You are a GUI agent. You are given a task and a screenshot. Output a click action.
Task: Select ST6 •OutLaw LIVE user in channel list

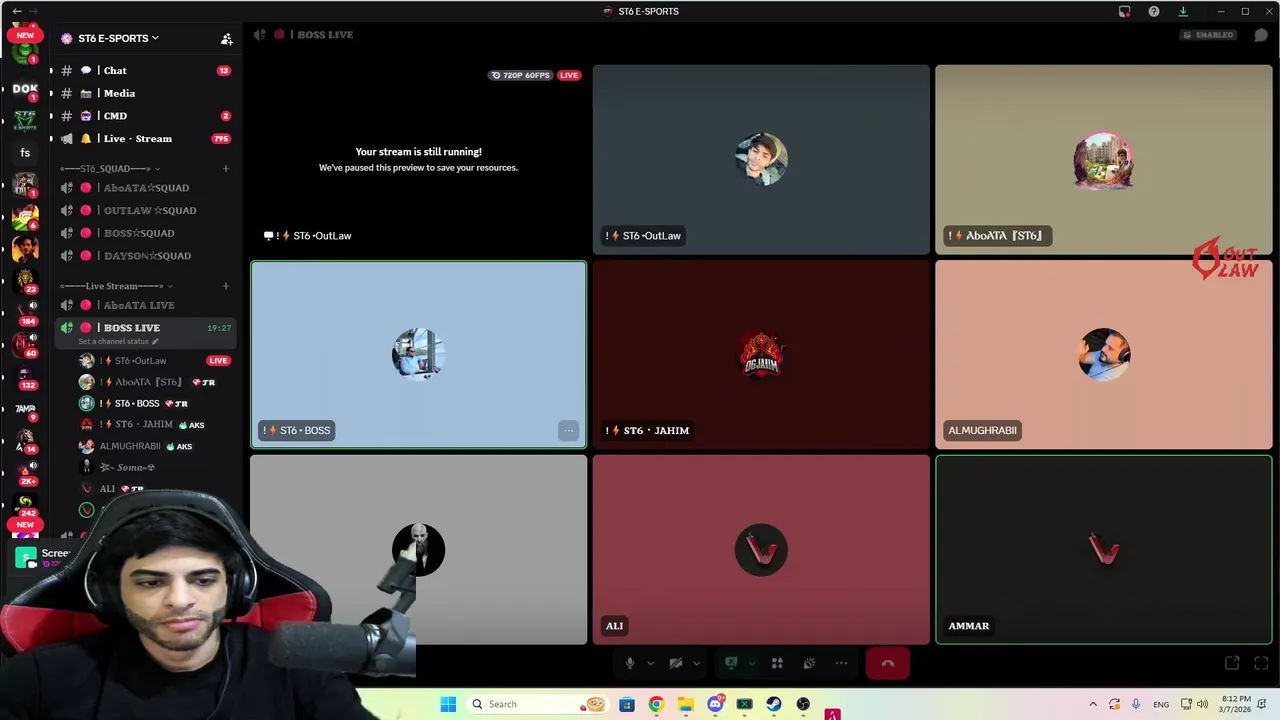(x=155, y=361)
